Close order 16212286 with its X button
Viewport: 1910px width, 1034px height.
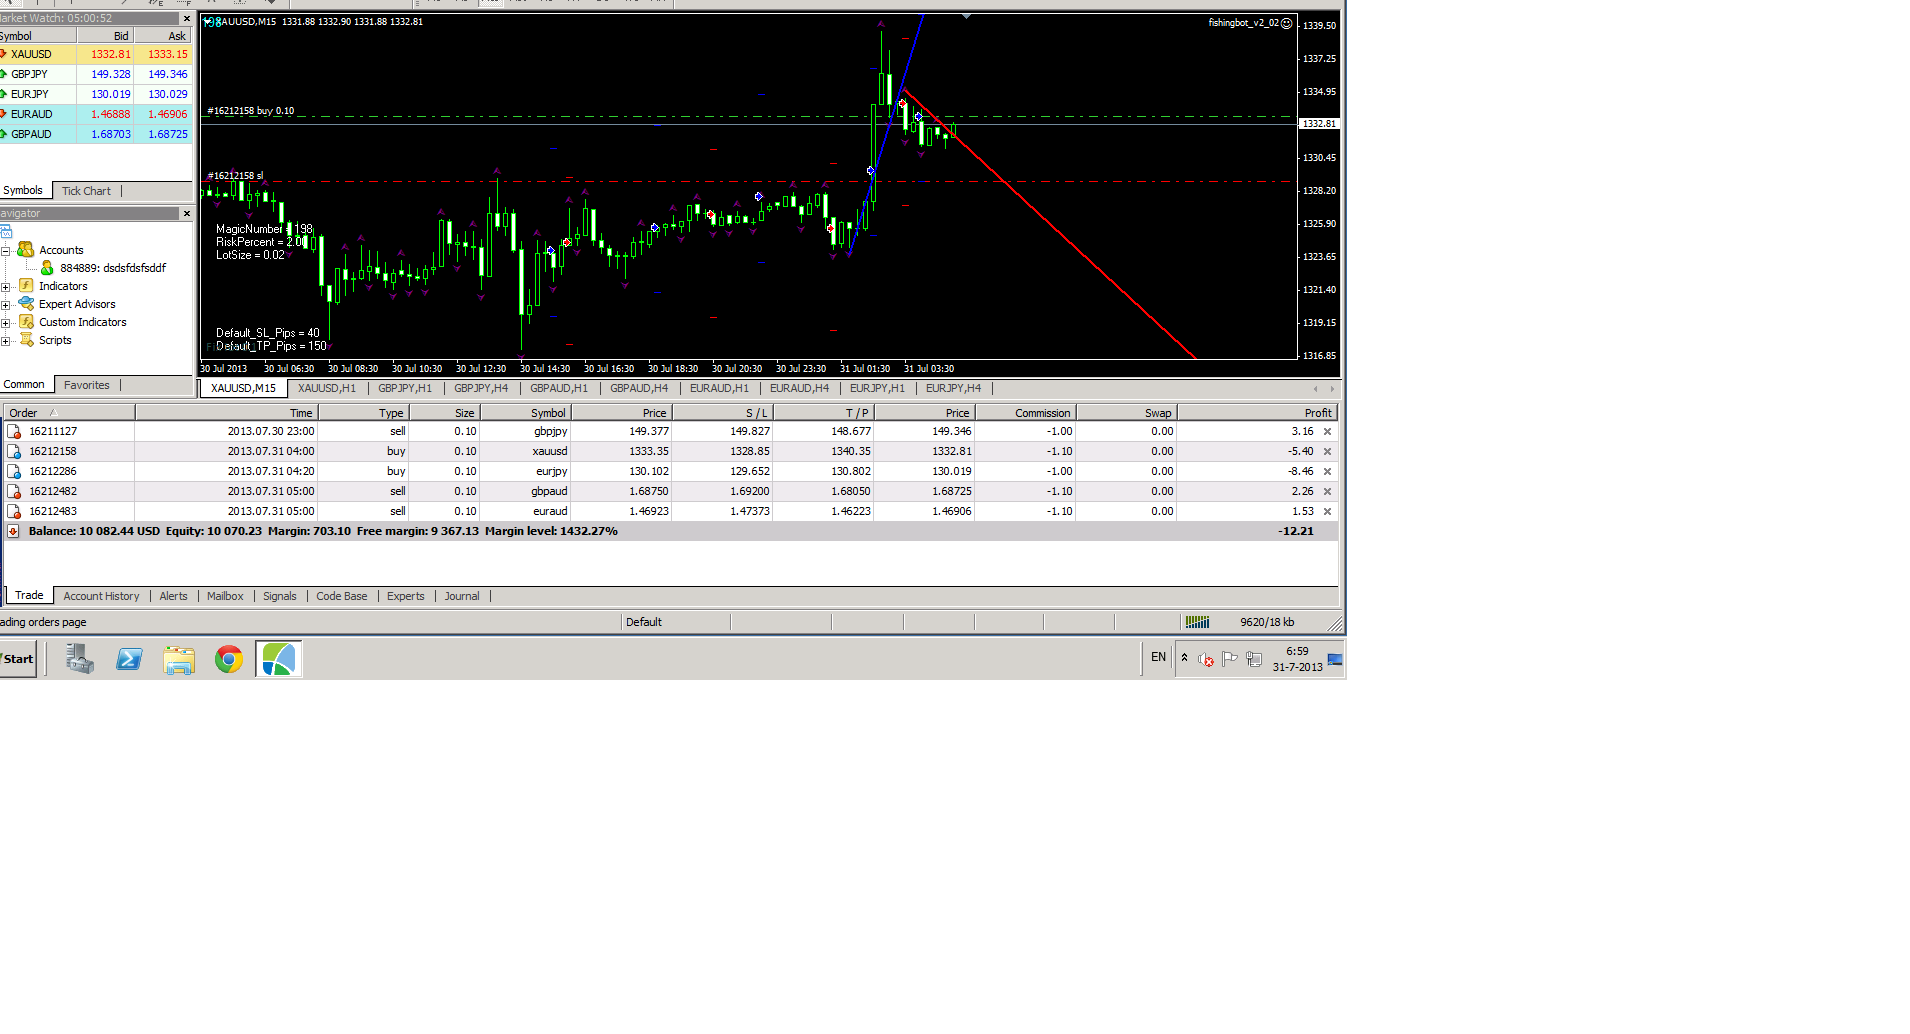pyautogui.click(x=1327, y=472)
